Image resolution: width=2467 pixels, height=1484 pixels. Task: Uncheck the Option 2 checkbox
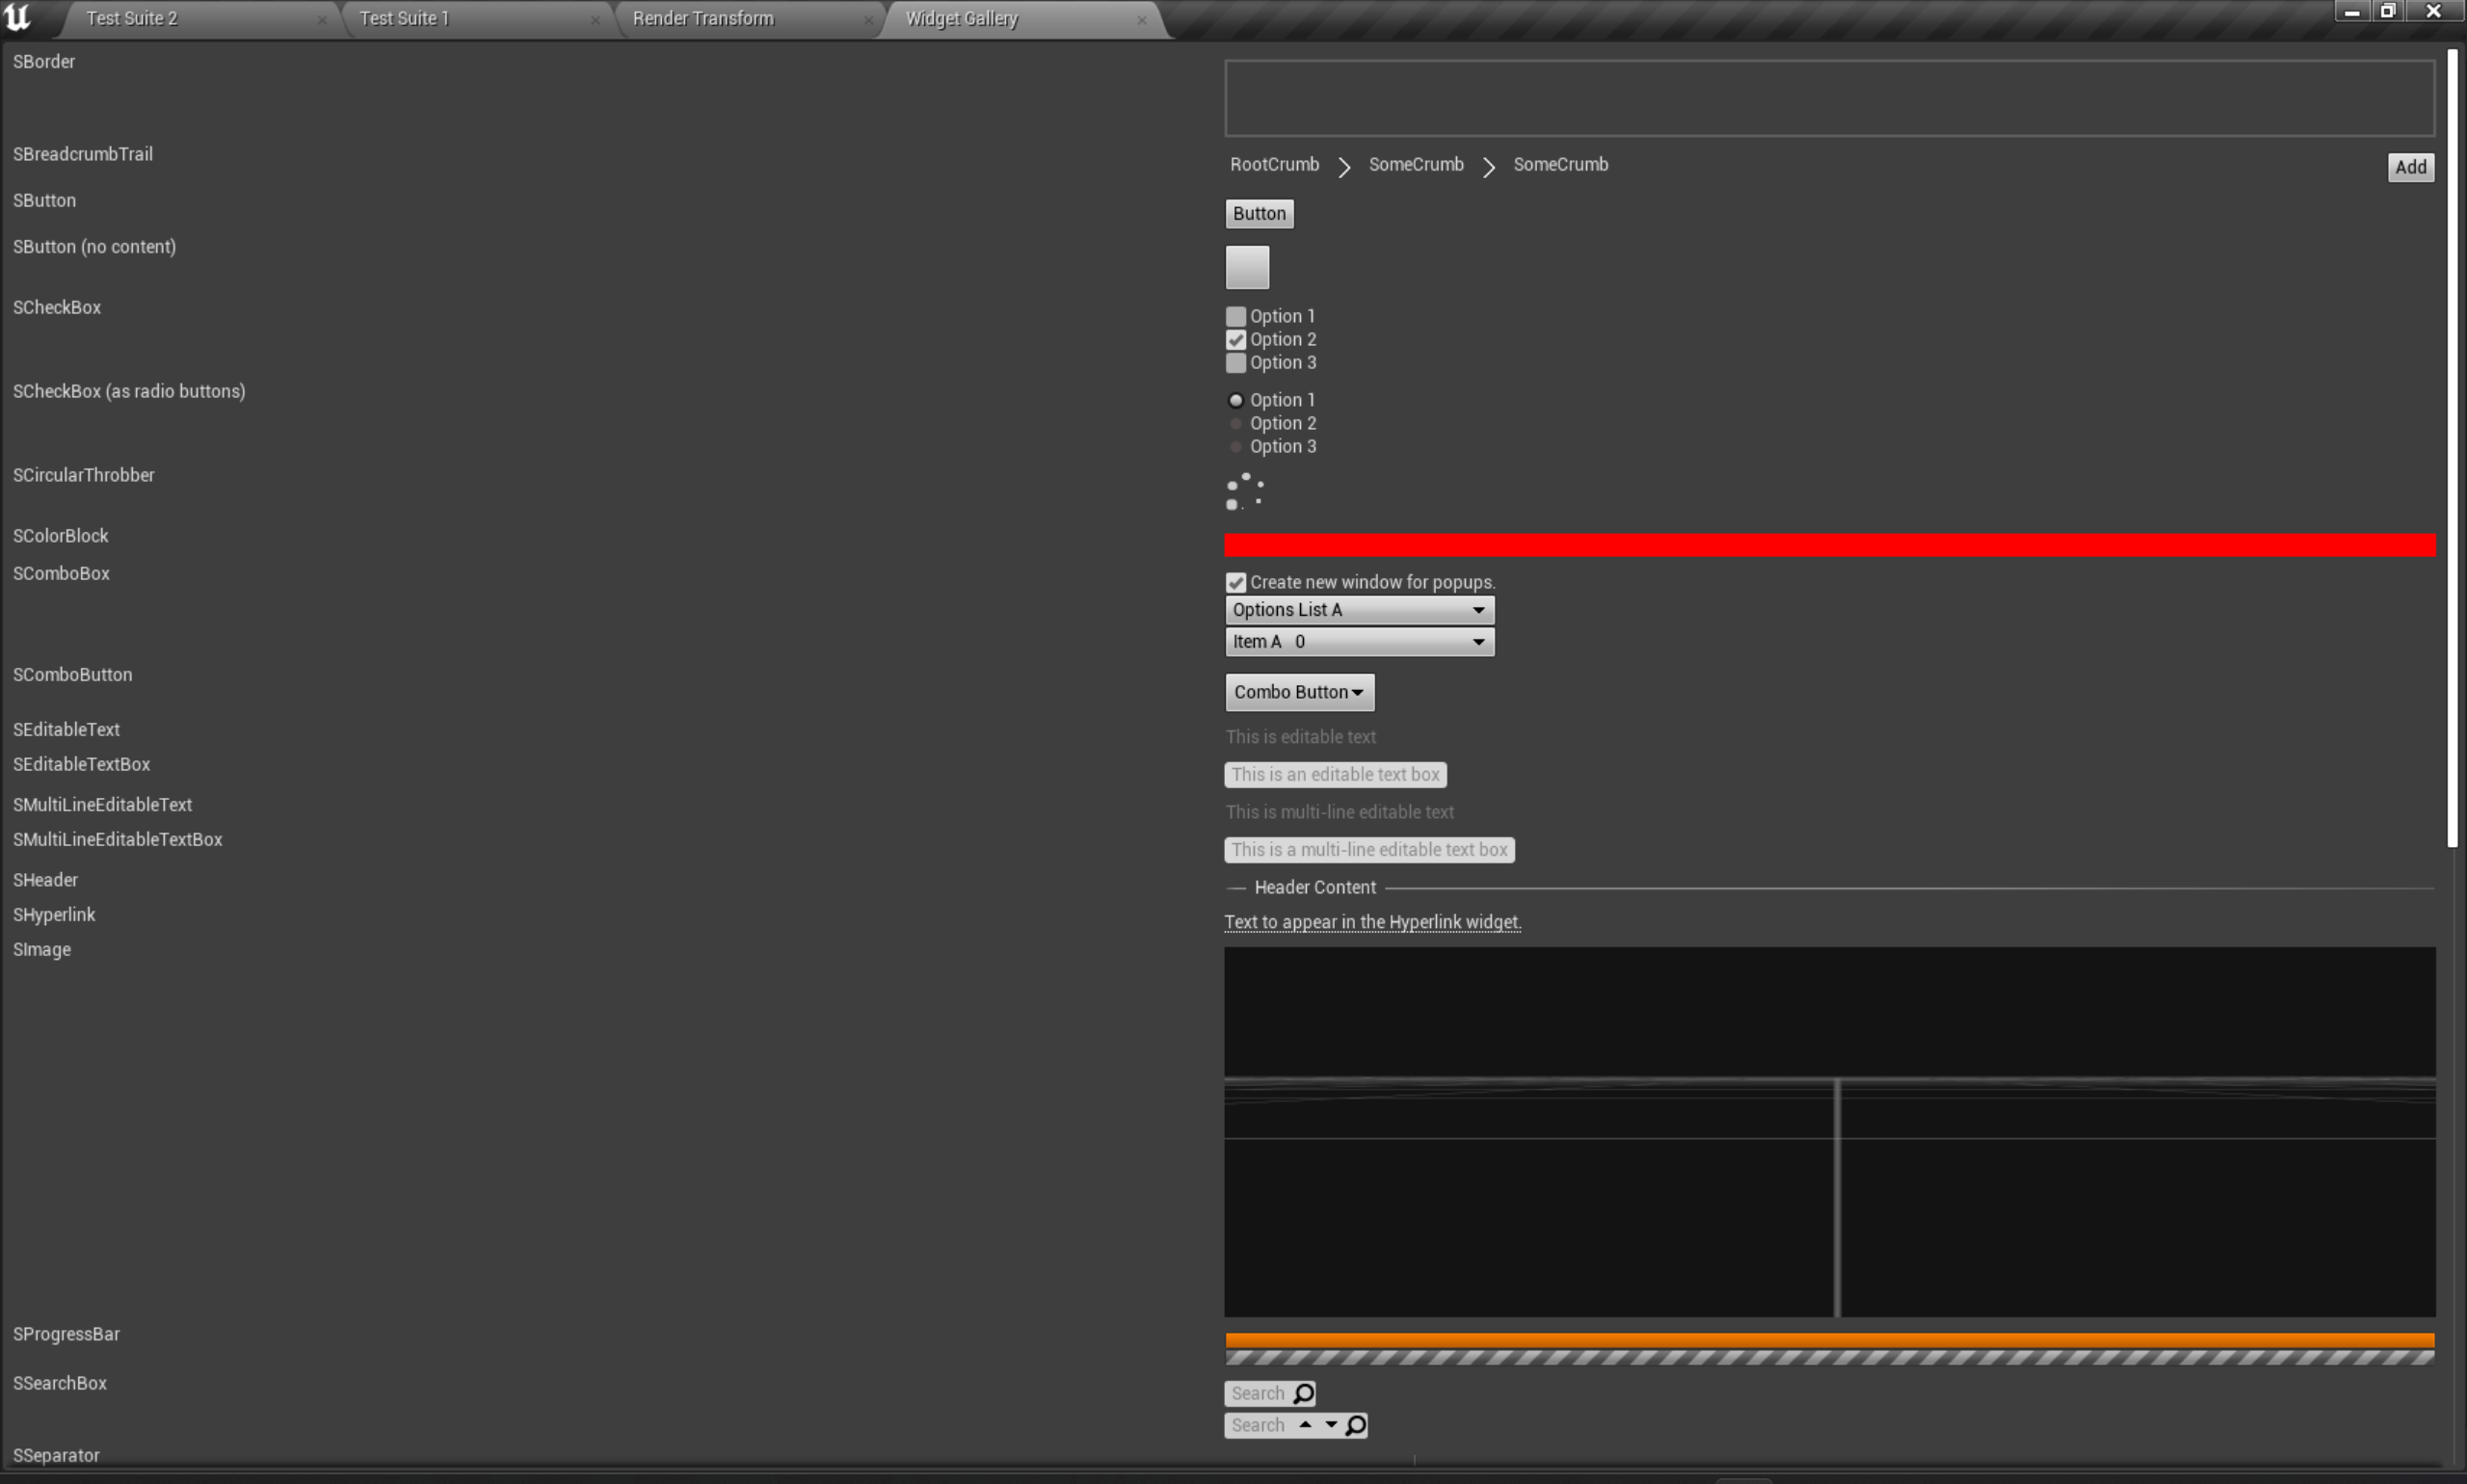[x=1236, y=340]
